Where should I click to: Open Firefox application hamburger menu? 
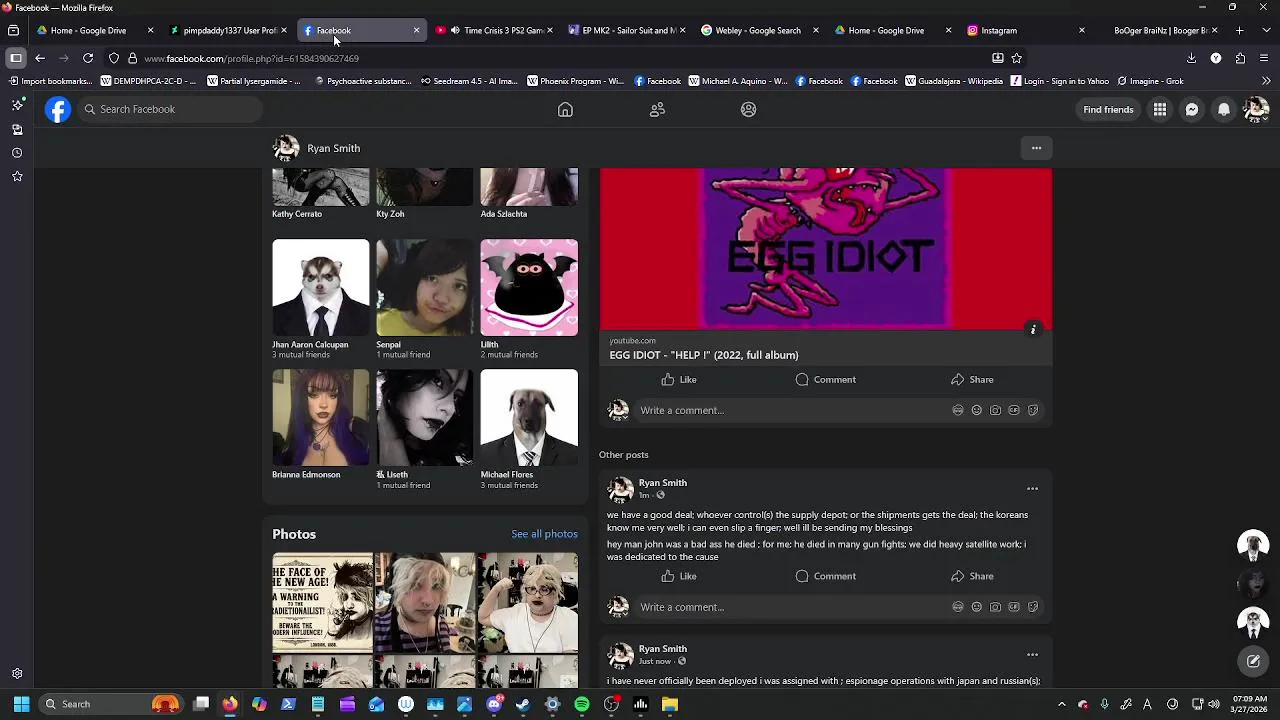click(1264, 58)
